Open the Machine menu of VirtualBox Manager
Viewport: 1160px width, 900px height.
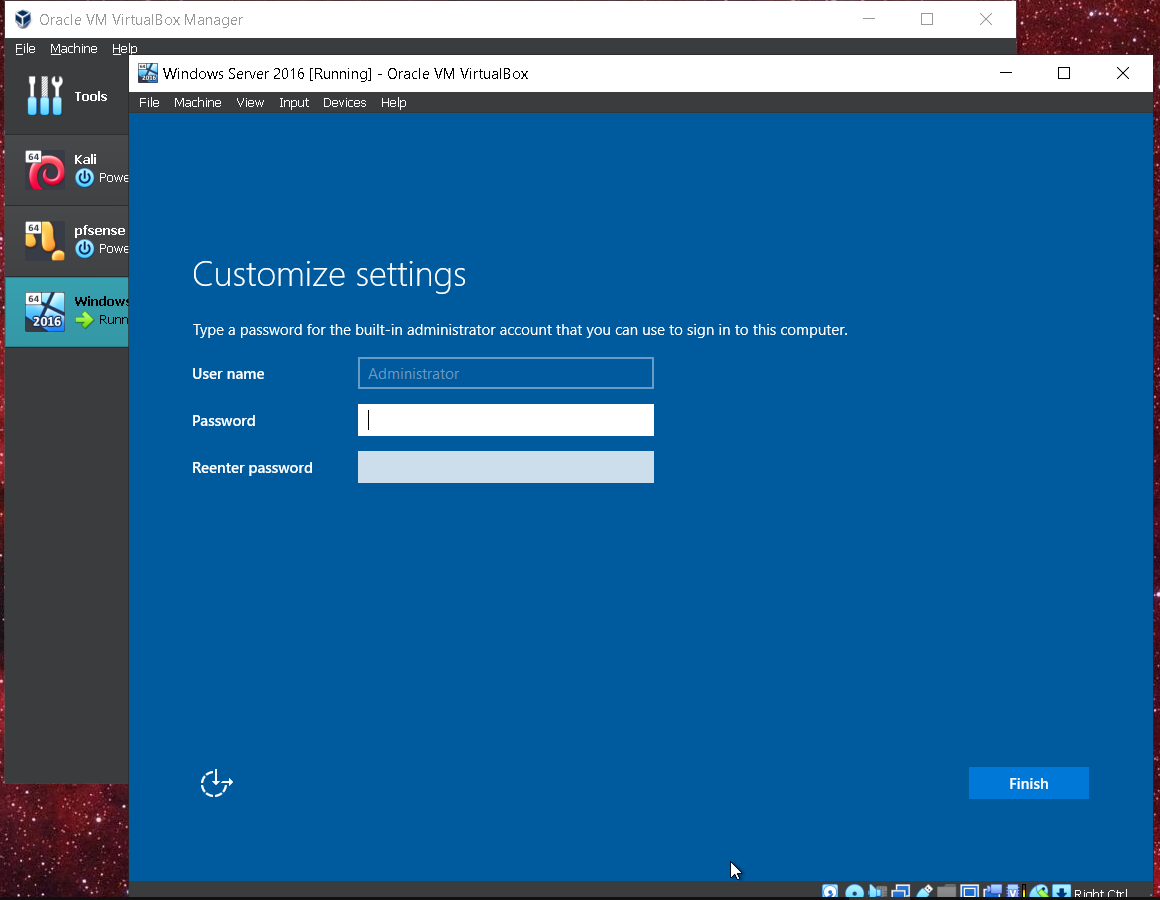pyautogui.click(x=73, y=48)
